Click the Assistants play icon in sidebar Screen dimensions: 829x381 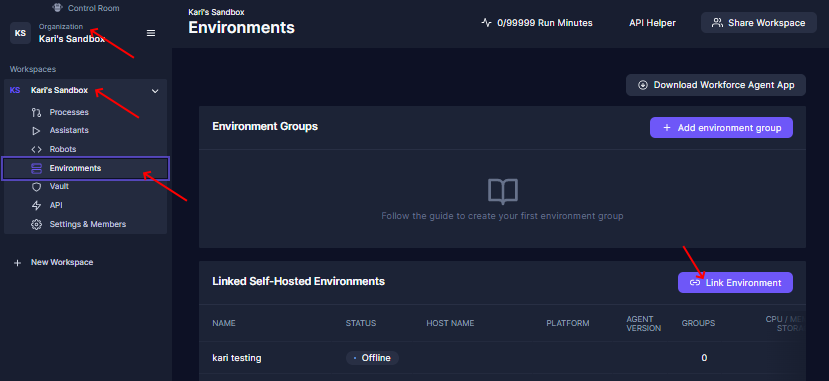coord(36,131)
